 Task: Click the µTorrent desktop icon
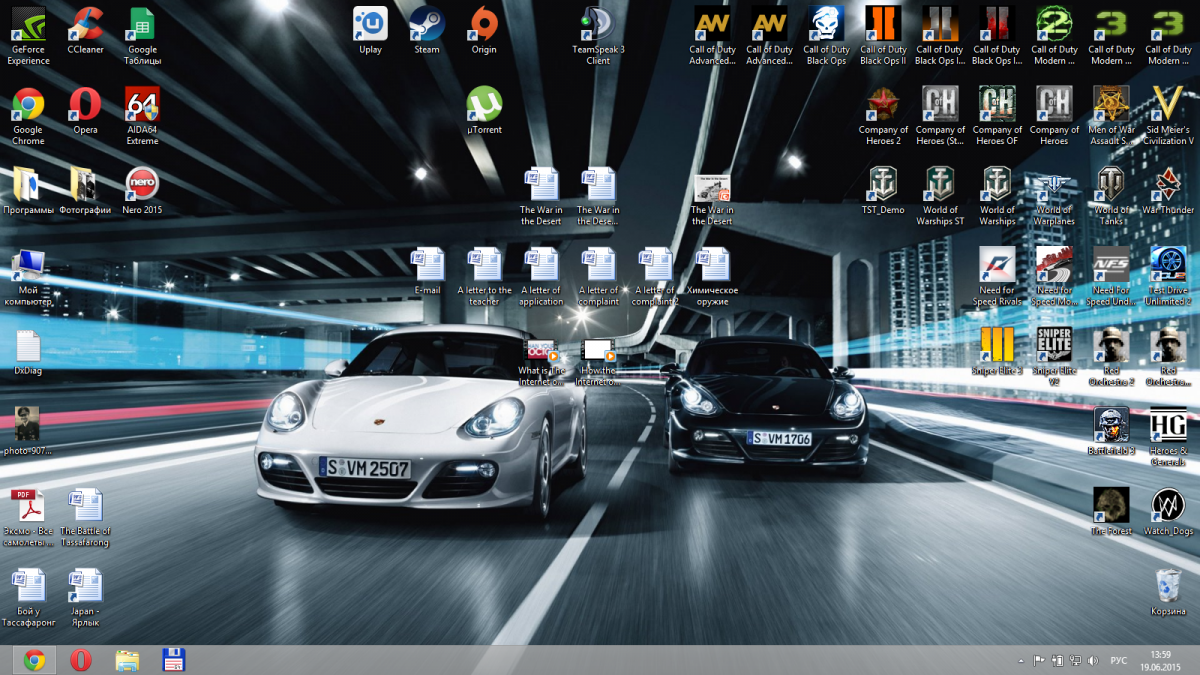[x=484, y=105]
